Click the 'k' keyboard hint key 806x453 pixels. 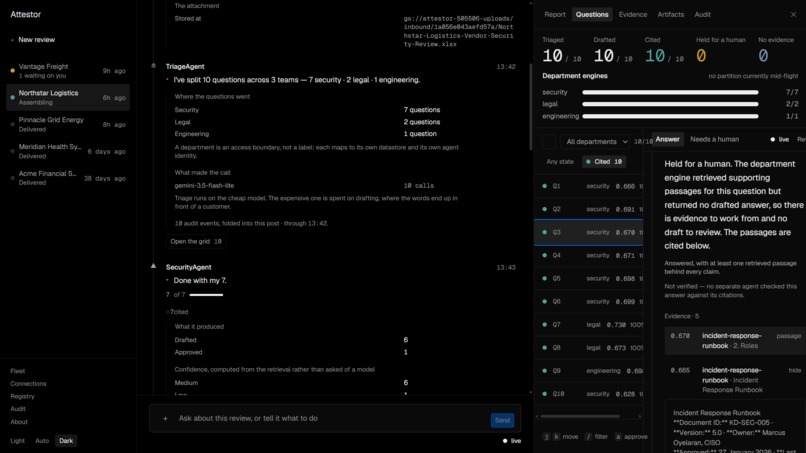556,437
